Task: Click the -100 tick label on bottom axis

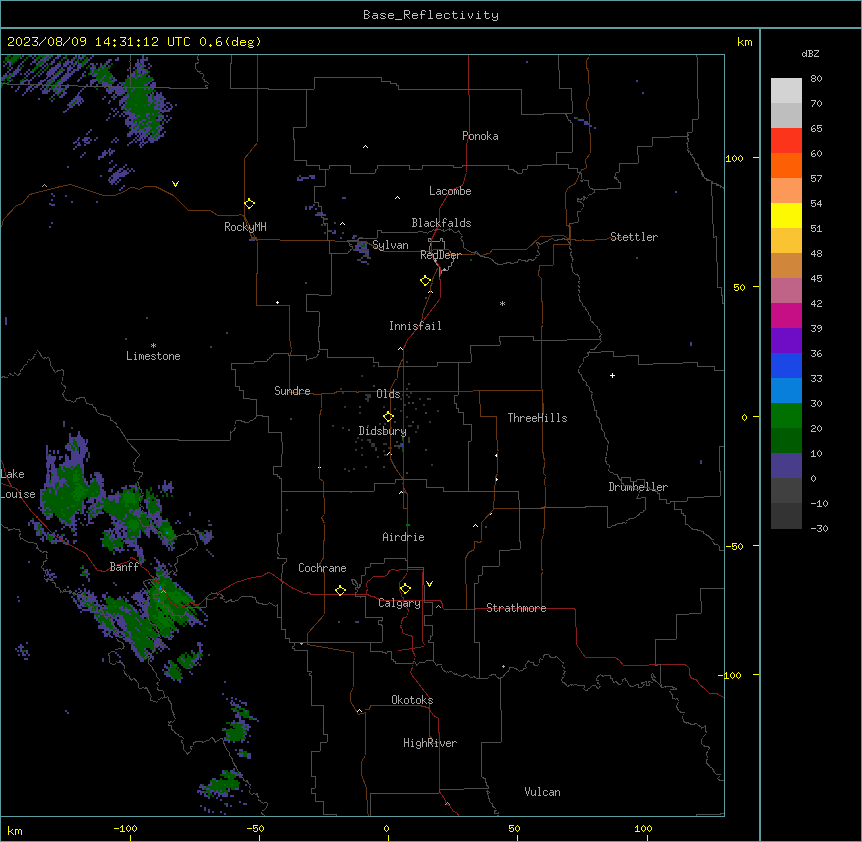Action: point(125,828)
